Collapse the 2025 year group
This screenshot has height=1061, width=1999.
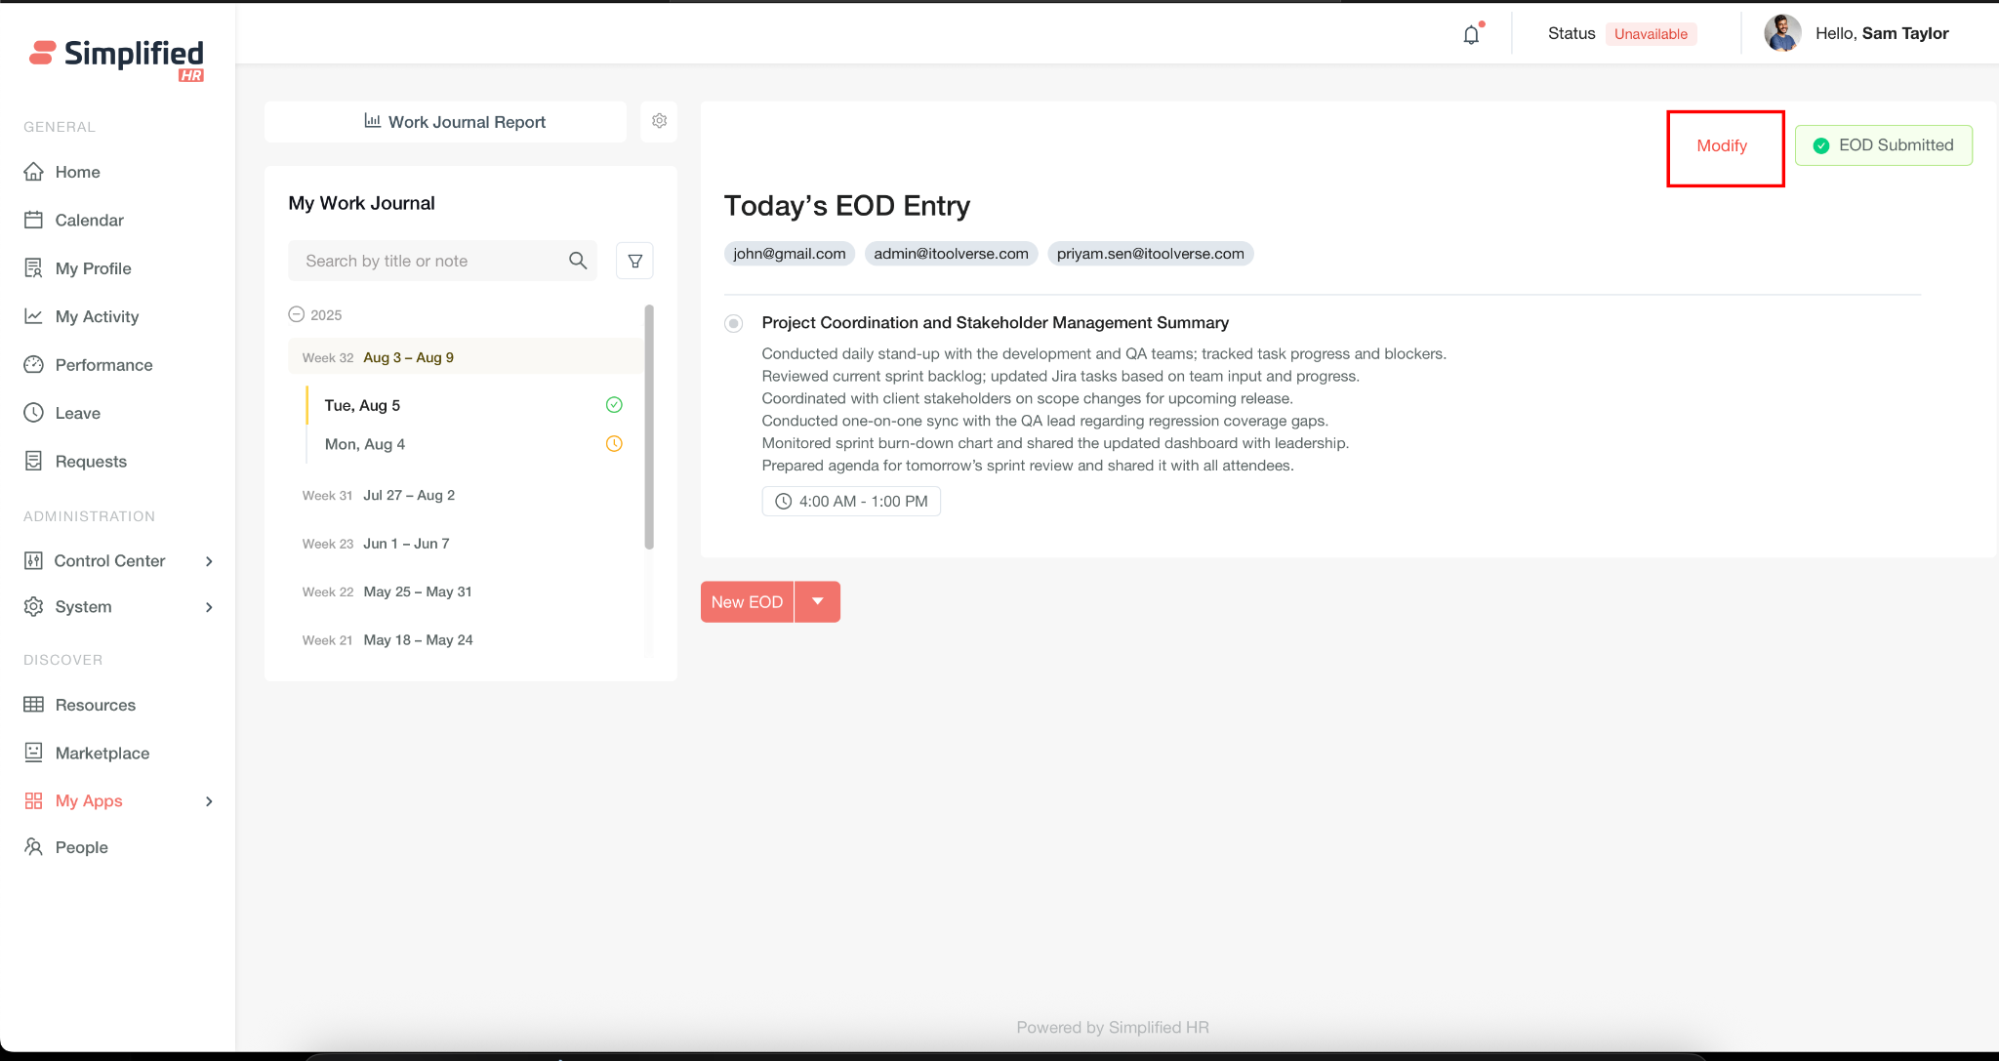tap(296, 315)
